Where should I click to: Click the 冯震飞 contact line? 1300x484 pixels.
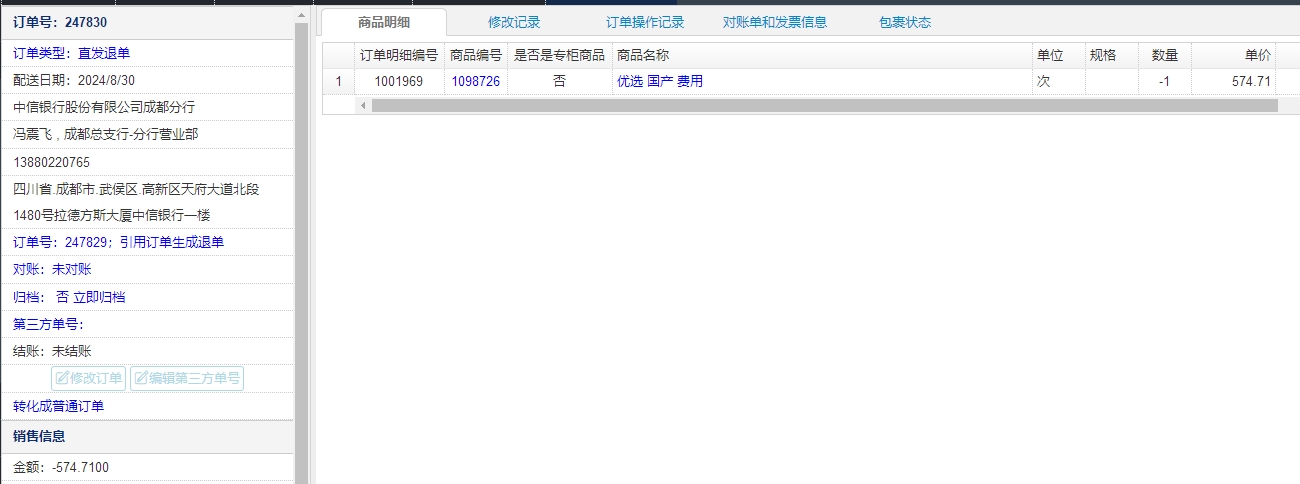tap(106, 134)
